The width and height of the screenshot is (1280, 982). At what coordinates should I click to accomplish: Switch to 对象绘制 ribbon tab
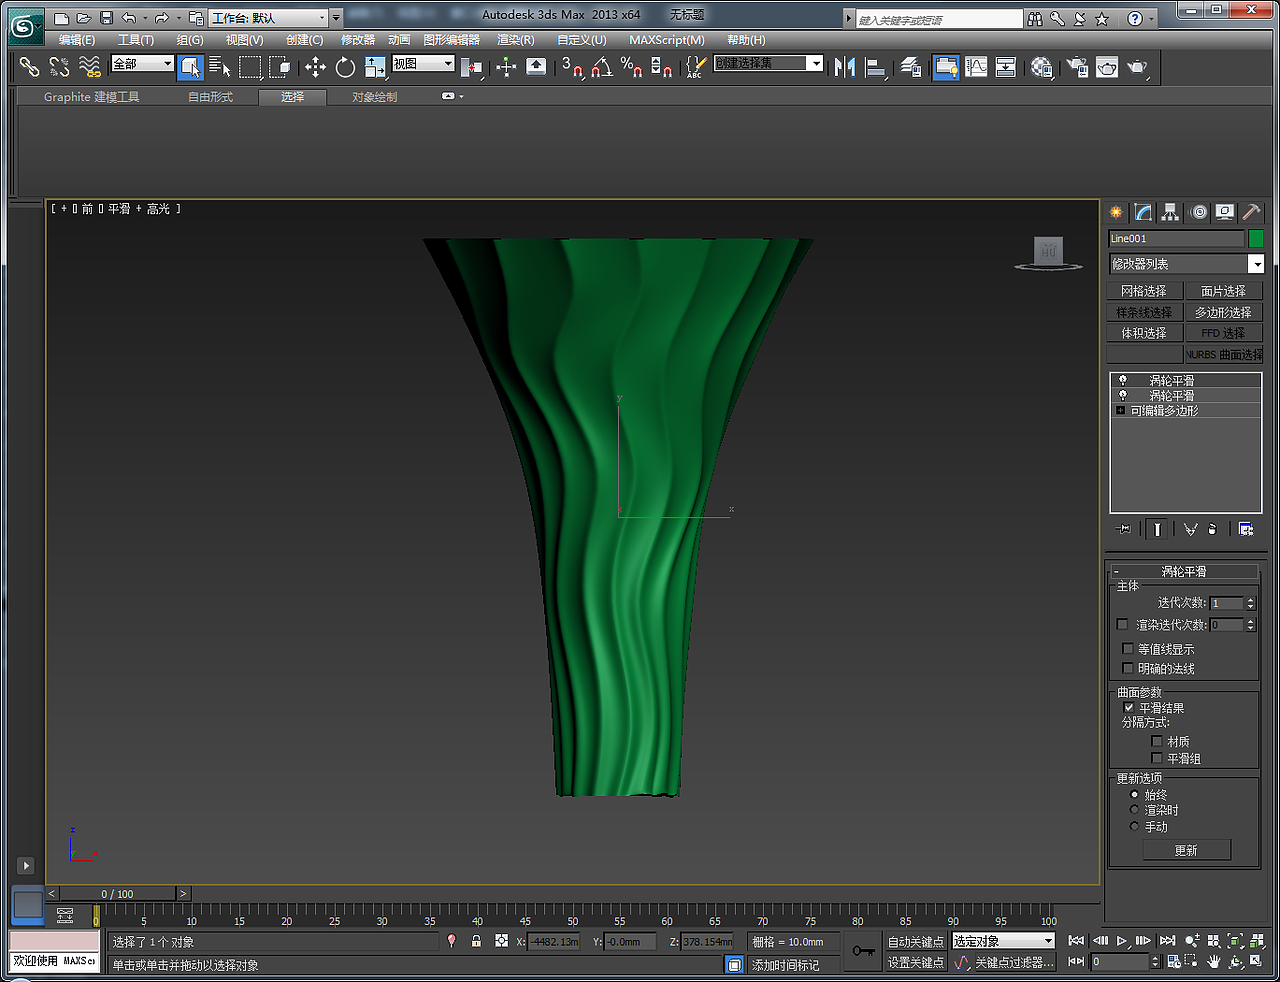pyautogui.click(x=375, y=97)
